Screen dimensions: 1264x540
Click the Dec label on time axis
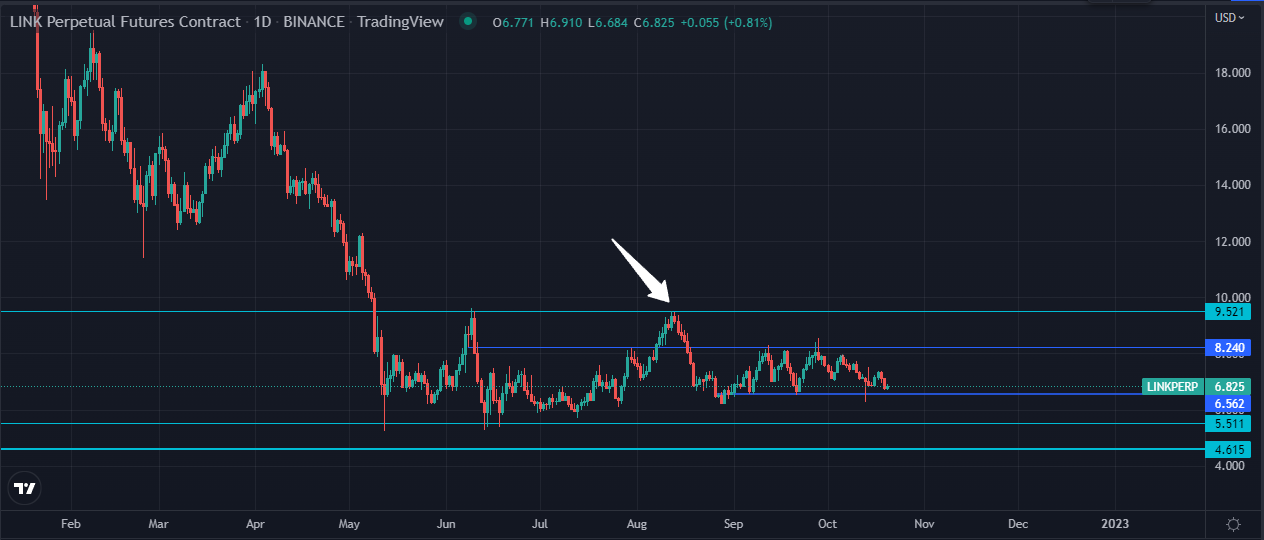[x=1018, y=523]
